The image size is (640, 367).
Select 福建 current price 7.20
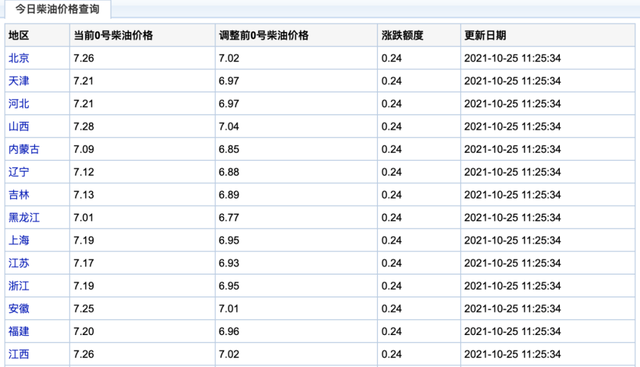(x=84, y=331)
